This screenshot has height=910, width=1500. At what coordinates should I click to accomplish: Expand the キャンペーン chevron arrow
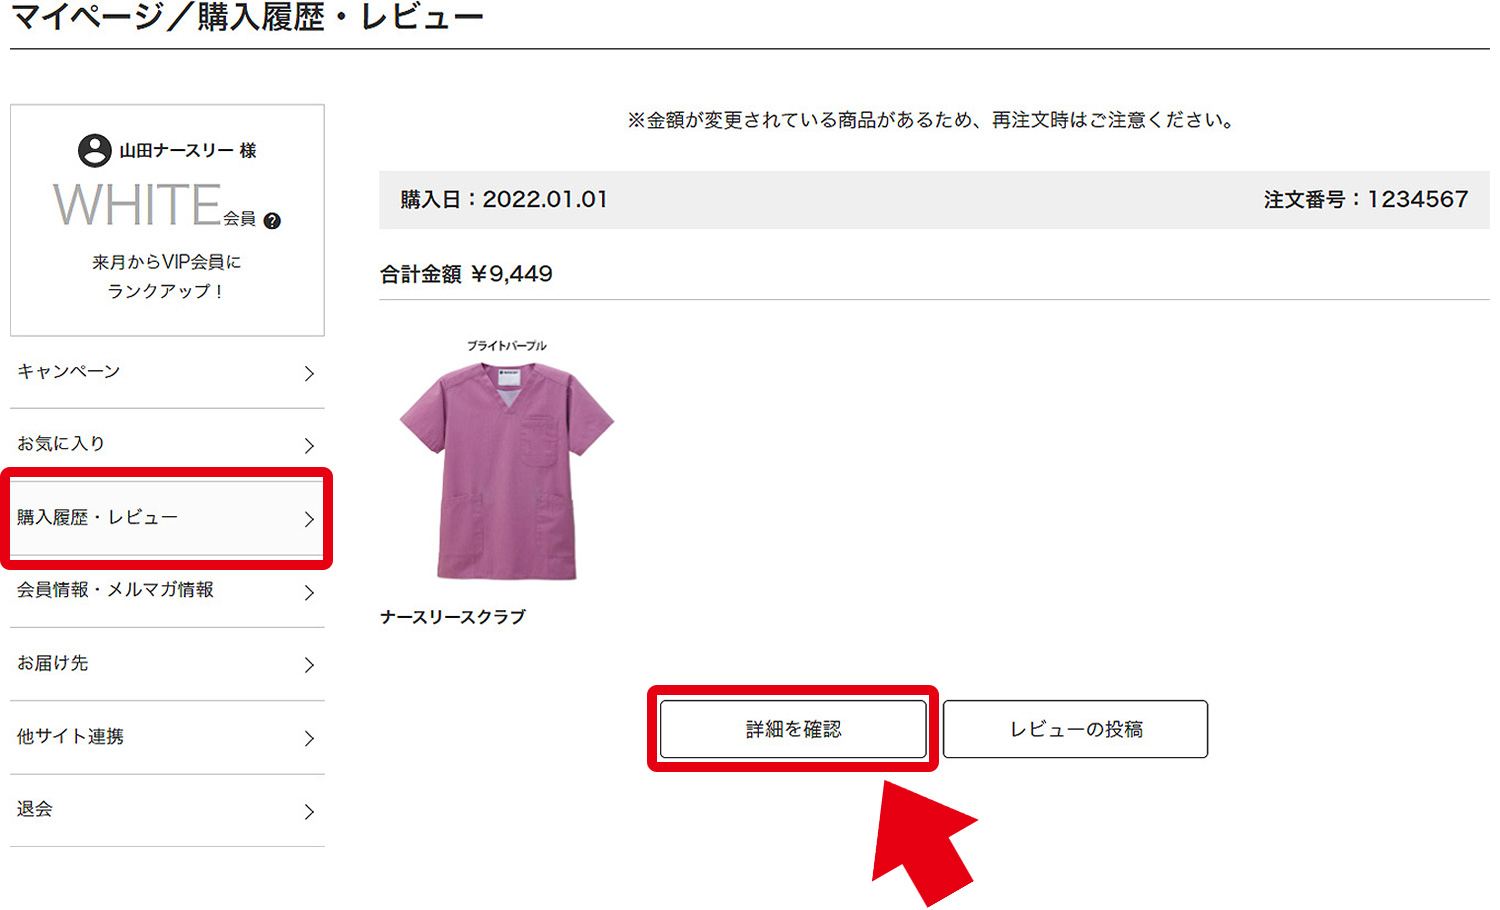coord(309,373)
